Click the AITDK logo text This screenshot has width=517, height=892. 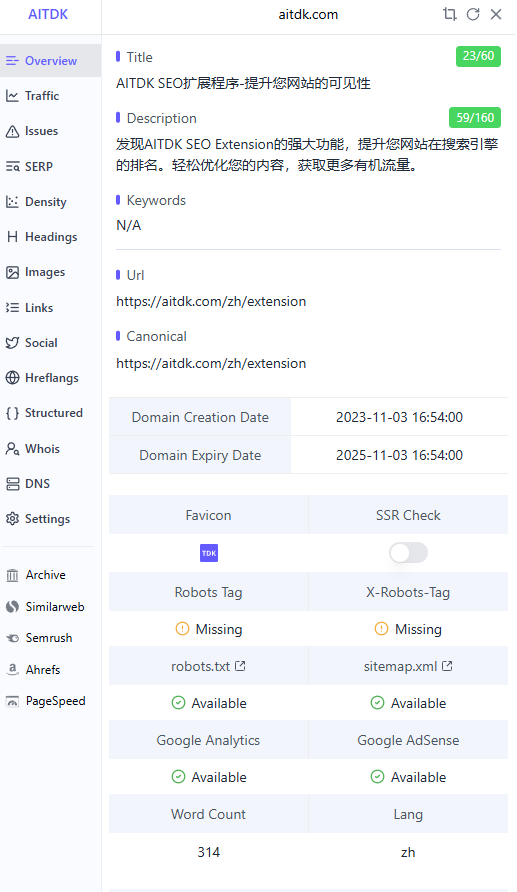click(x=48, y=14)
